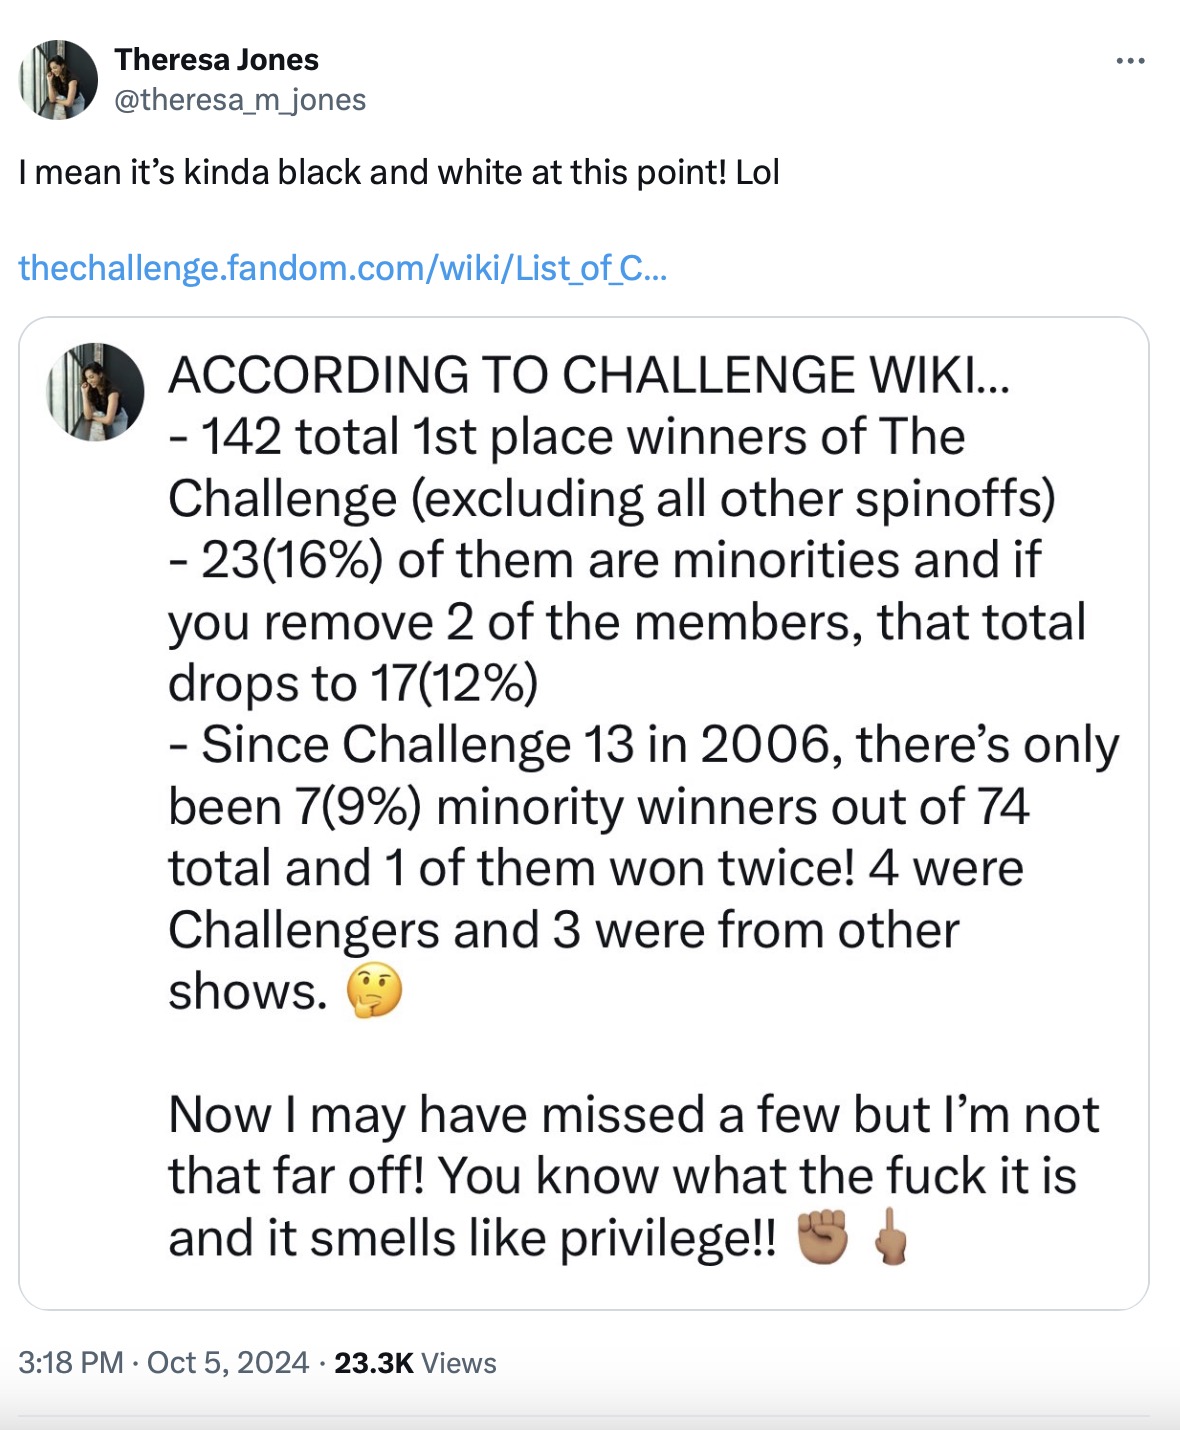Select the "ACCORDING TO CHALLENGE WIKI..." heading

[x=589, y=375]
